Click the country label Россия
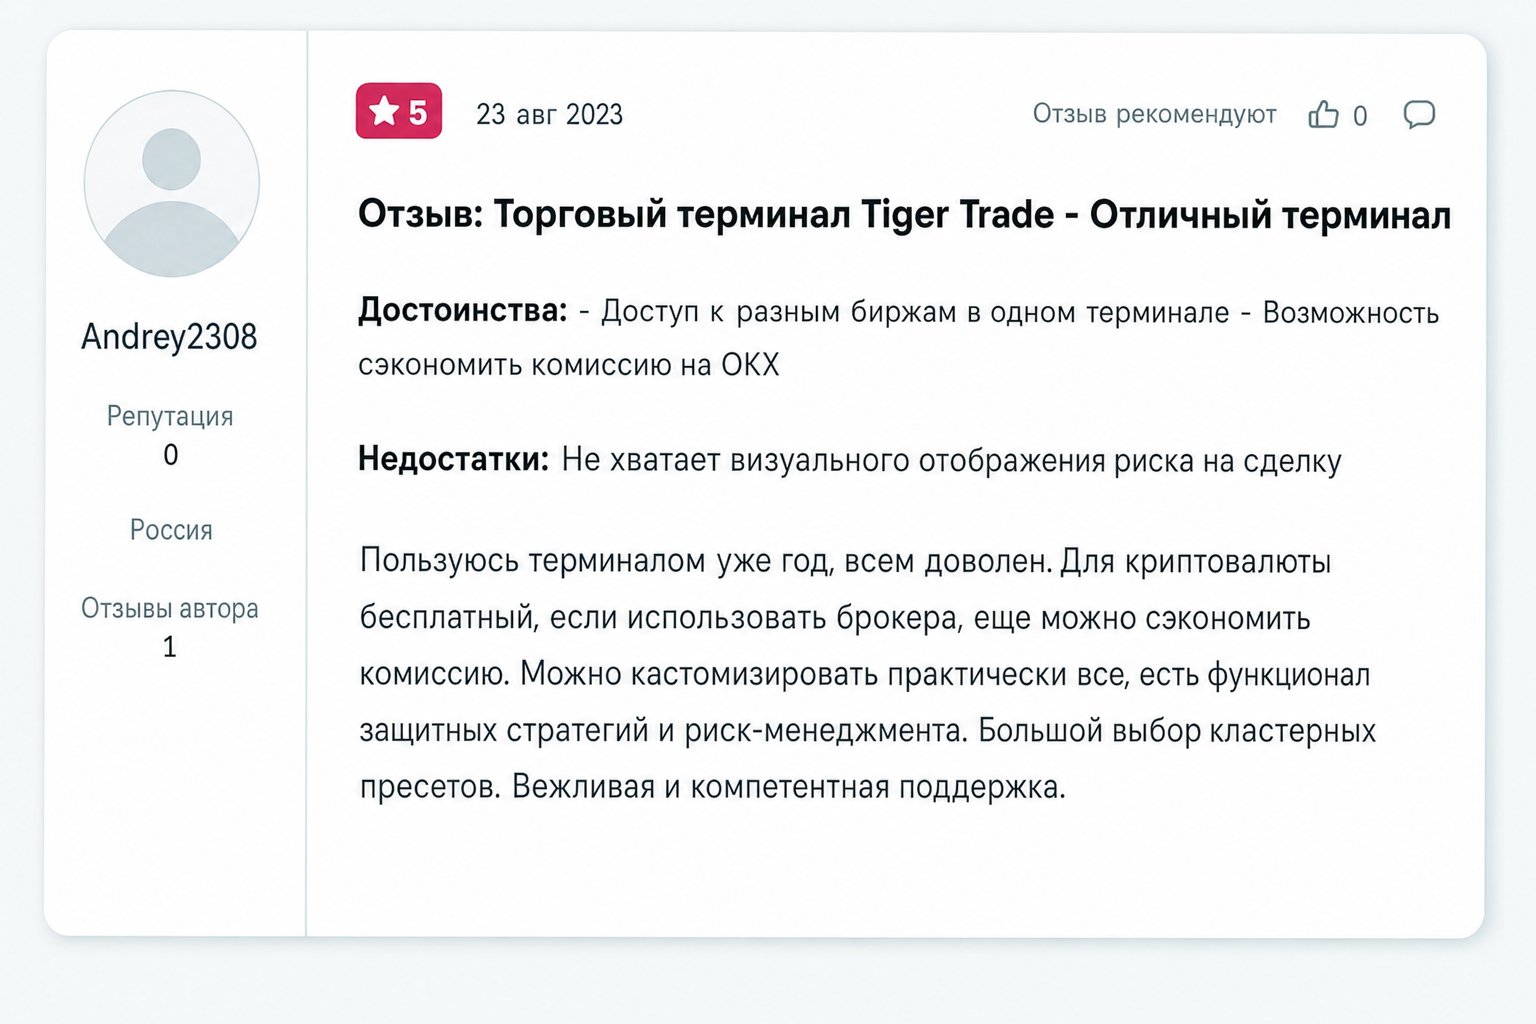This screenshot has width=1536, height=1024. (x=171, y=530)
